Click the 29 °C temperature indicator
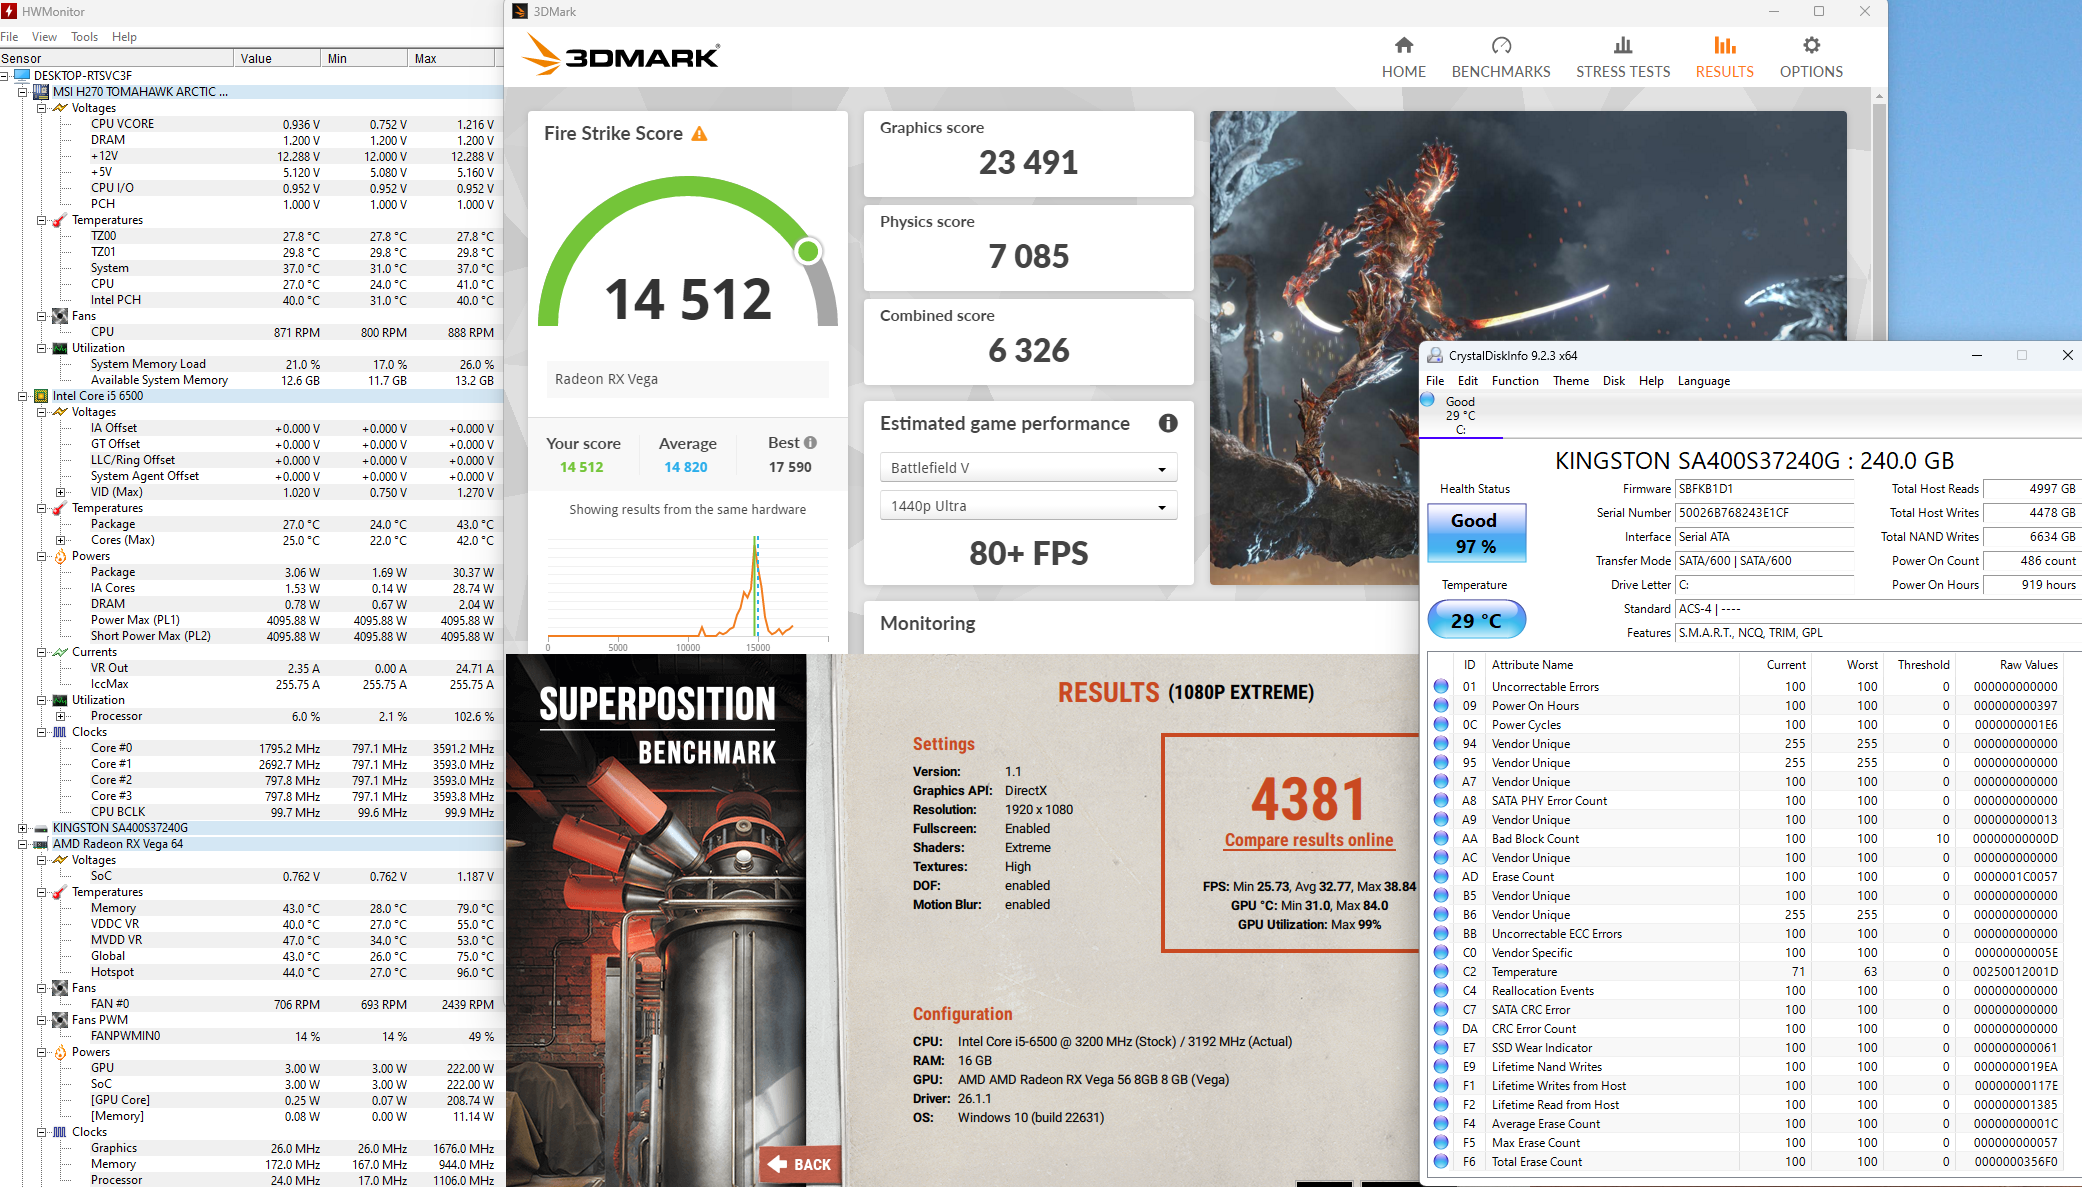 1475,620
